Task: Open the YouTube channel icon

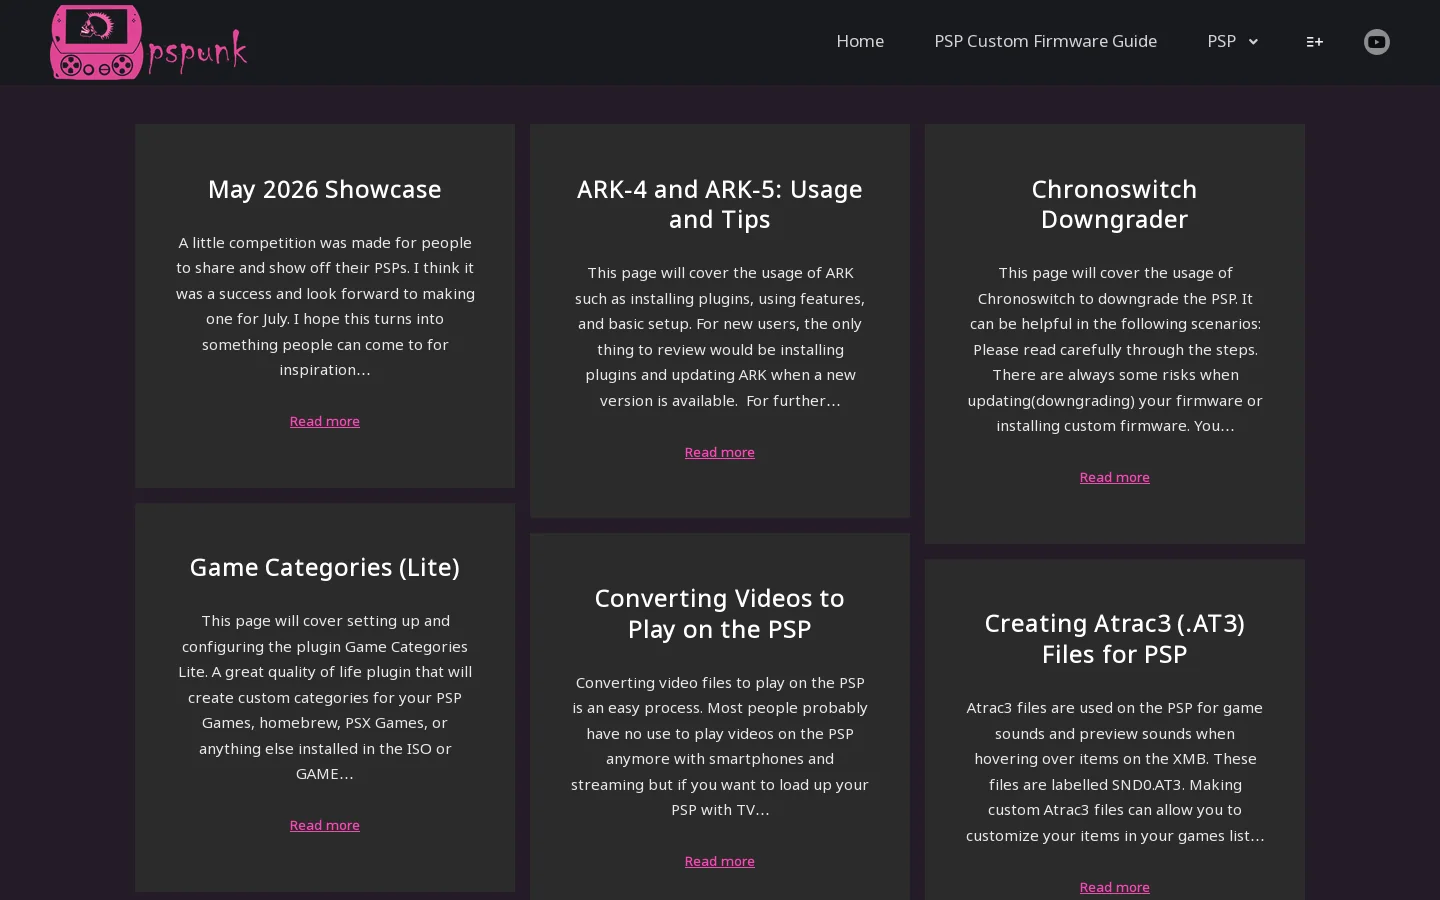Action: [1377, 42]
